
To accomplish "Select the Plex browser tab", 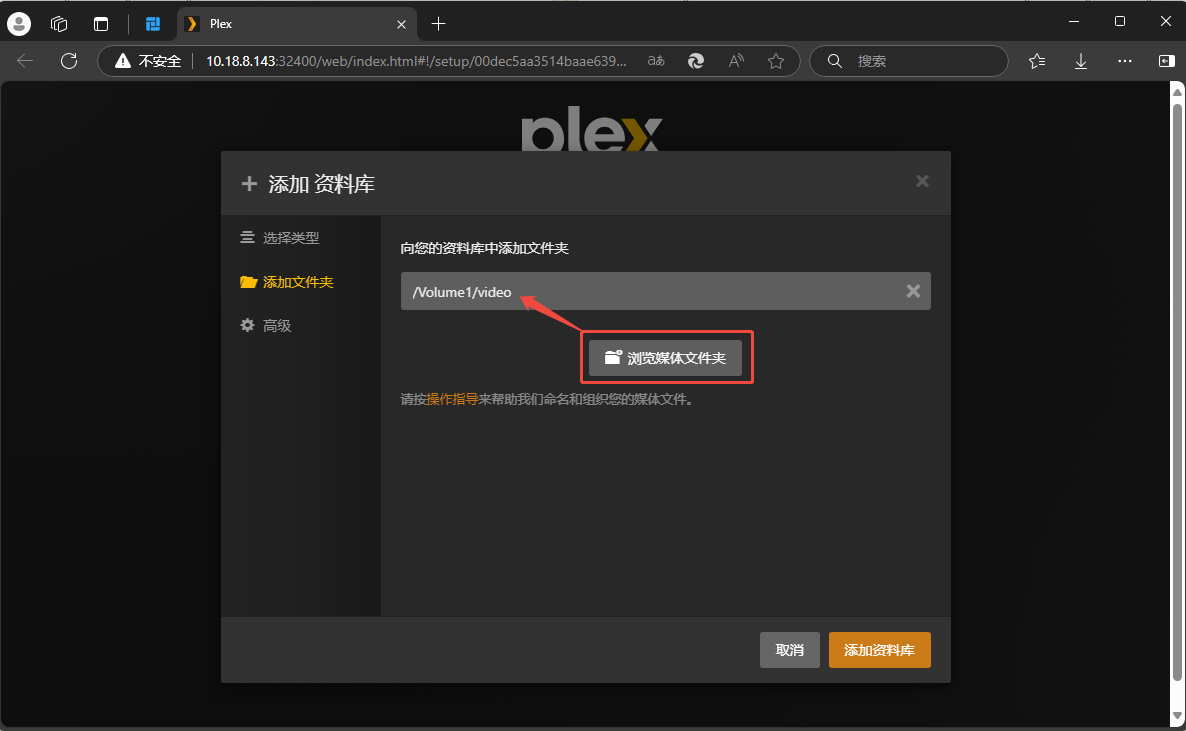I will coord(296,24).
